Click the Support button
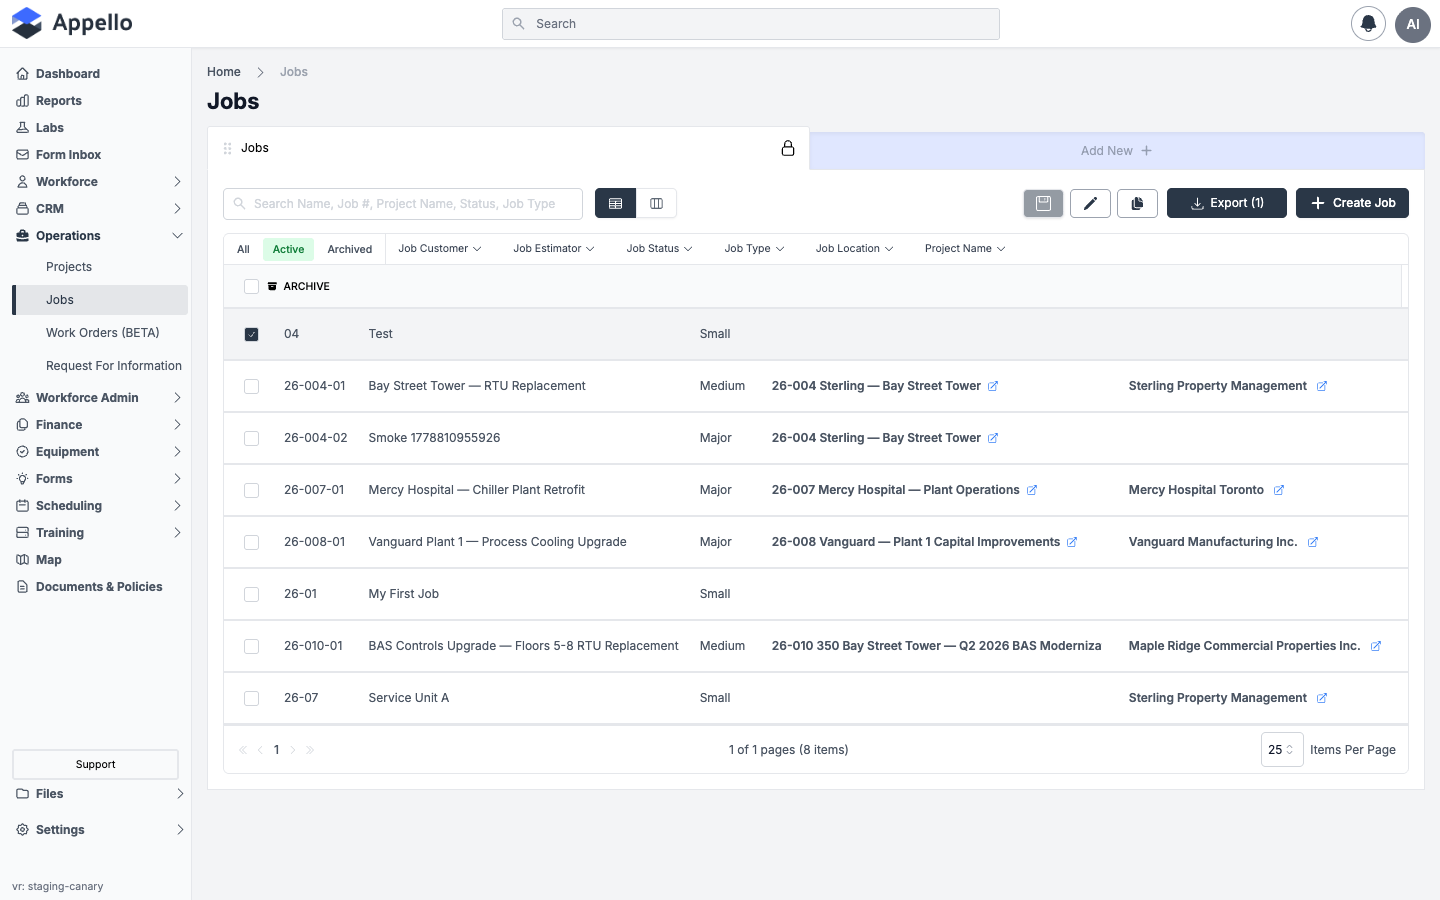The width and height of the screenshot is (1440, 900). [x=95, y=764]
